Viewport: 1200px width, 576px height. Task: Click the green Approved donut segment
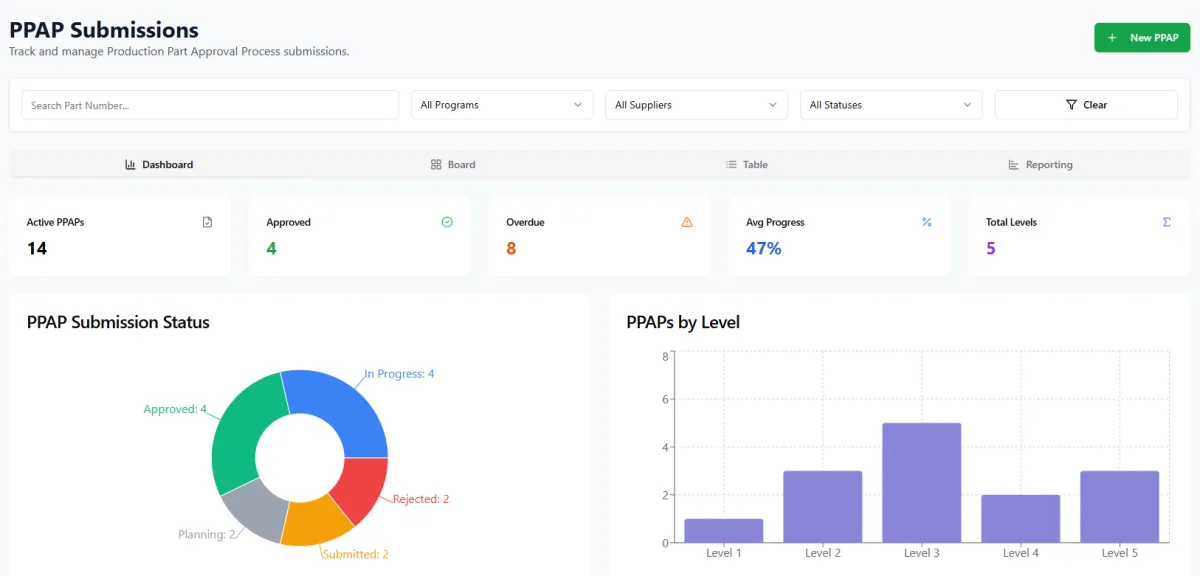(240, 430)
